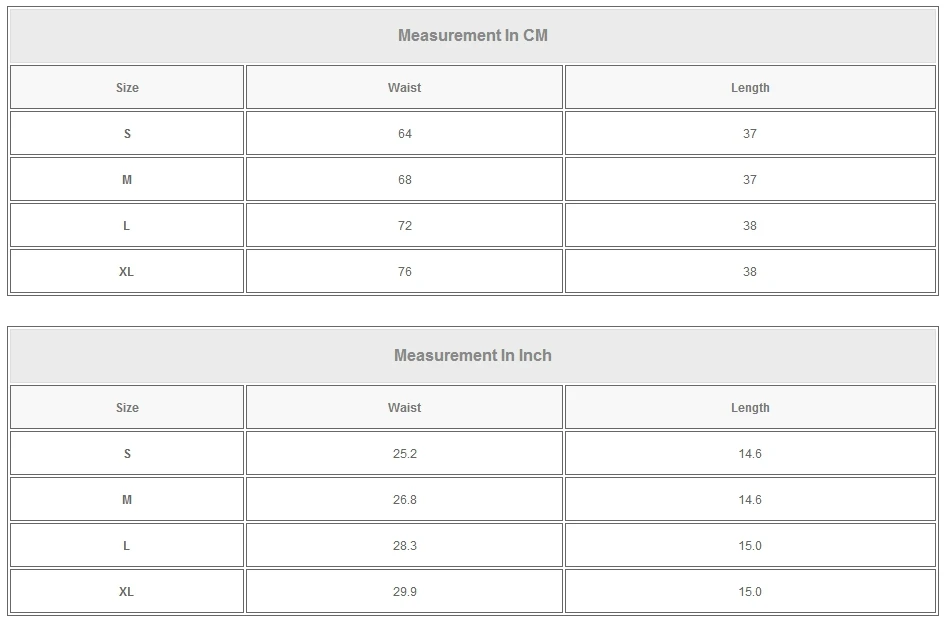Select the Length column header in Inch table
The width and height of the screenshot is (948, 622).
pos(750,408)
